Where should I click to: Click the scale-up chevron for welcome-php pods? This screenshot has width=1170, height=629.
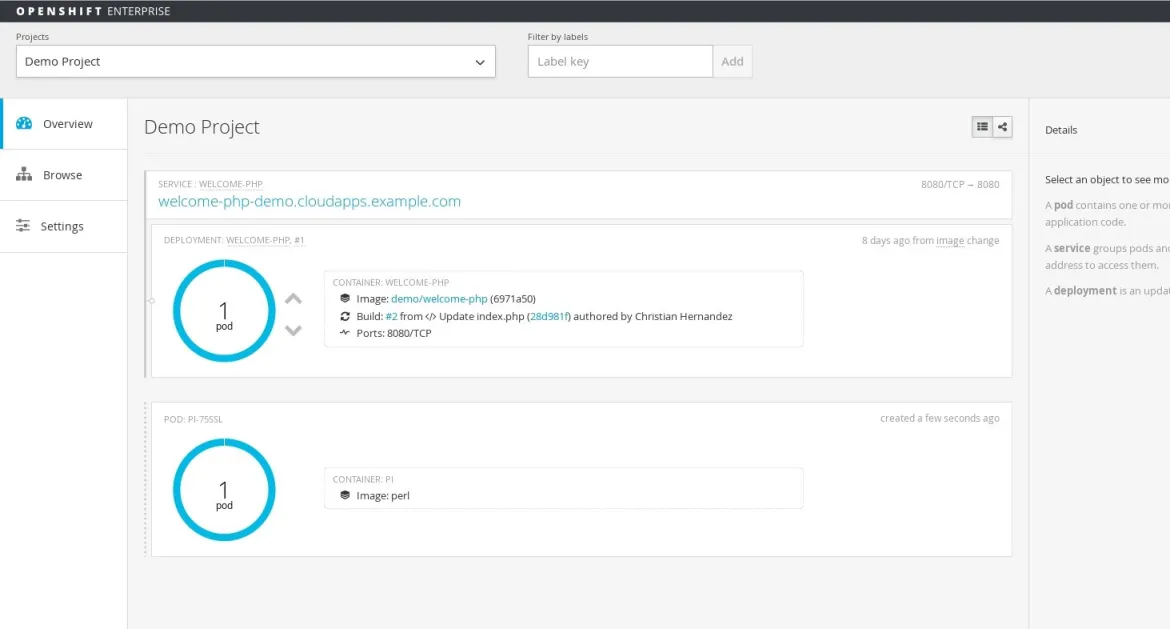point(291,297)
